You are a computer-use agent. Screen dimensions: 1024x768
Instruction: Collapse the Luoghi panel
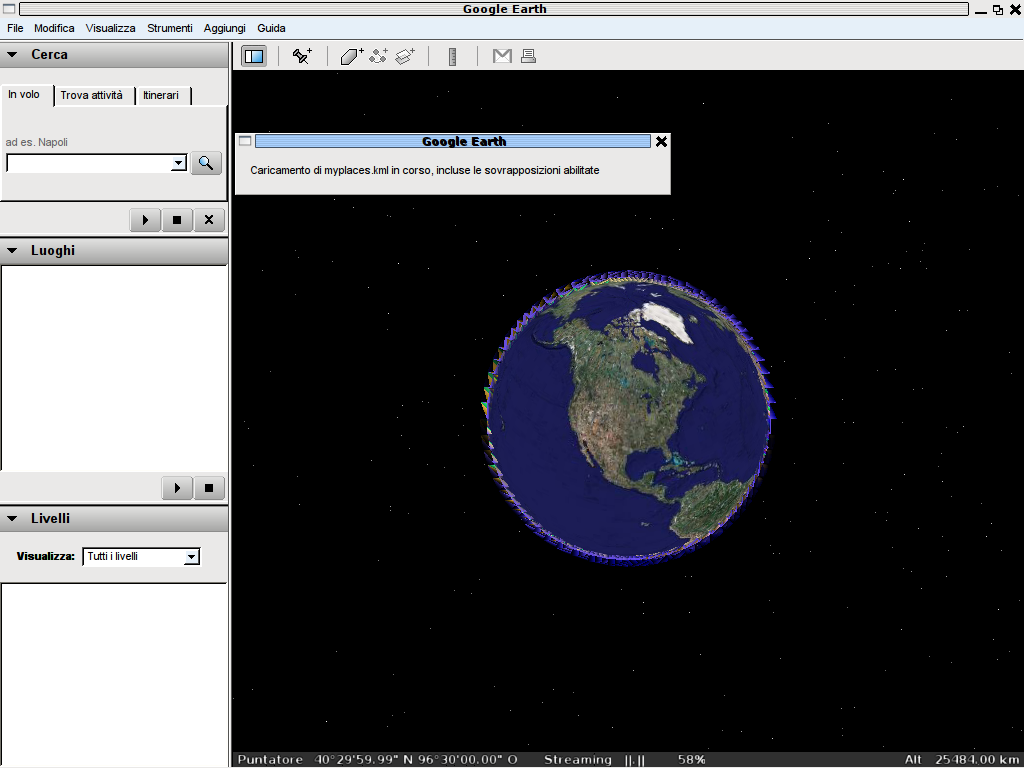click(x=13, y=251)
